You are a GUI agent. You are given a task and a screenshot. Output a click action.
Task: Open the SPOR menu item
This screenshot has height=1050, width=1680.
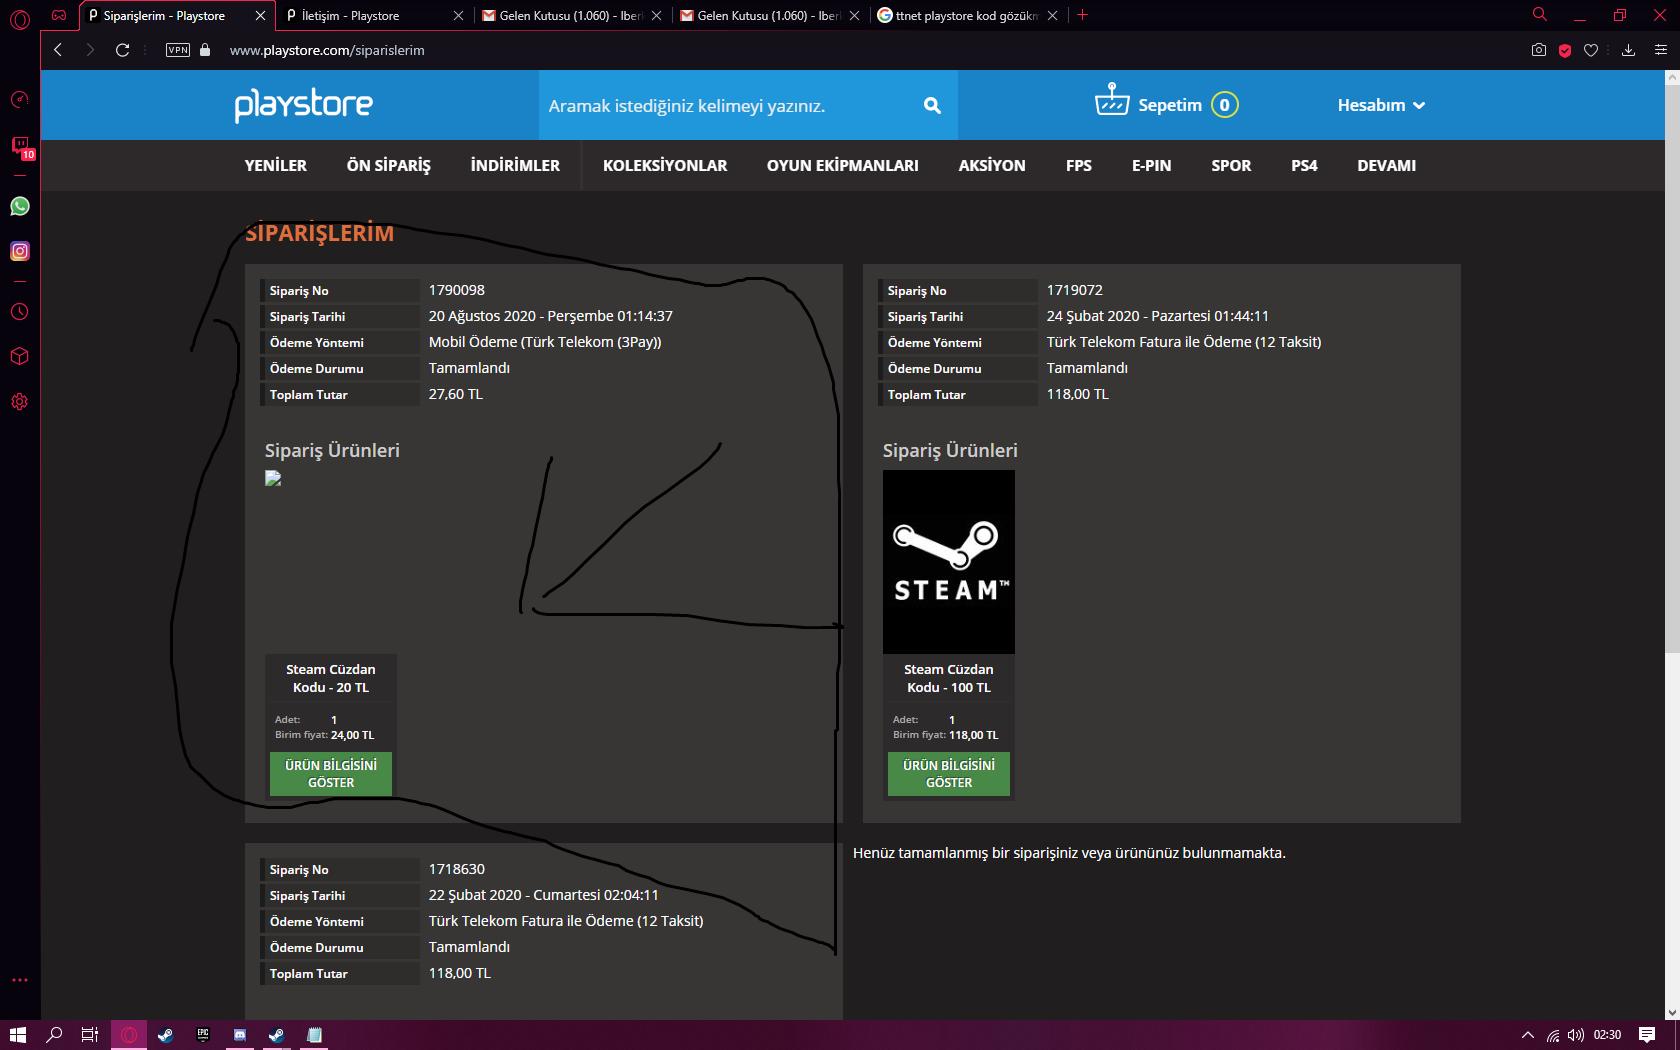(1231, 165)
